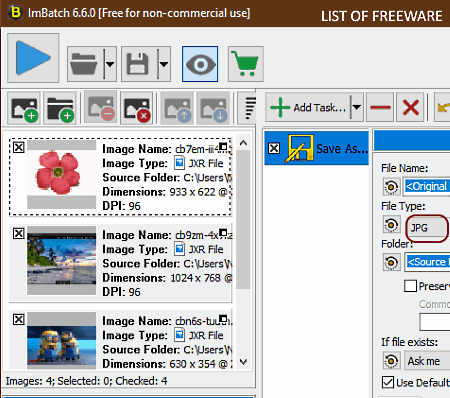Select the red flower thumbnail
This screenshot has width=450, height=398.
tap(61, 174)
